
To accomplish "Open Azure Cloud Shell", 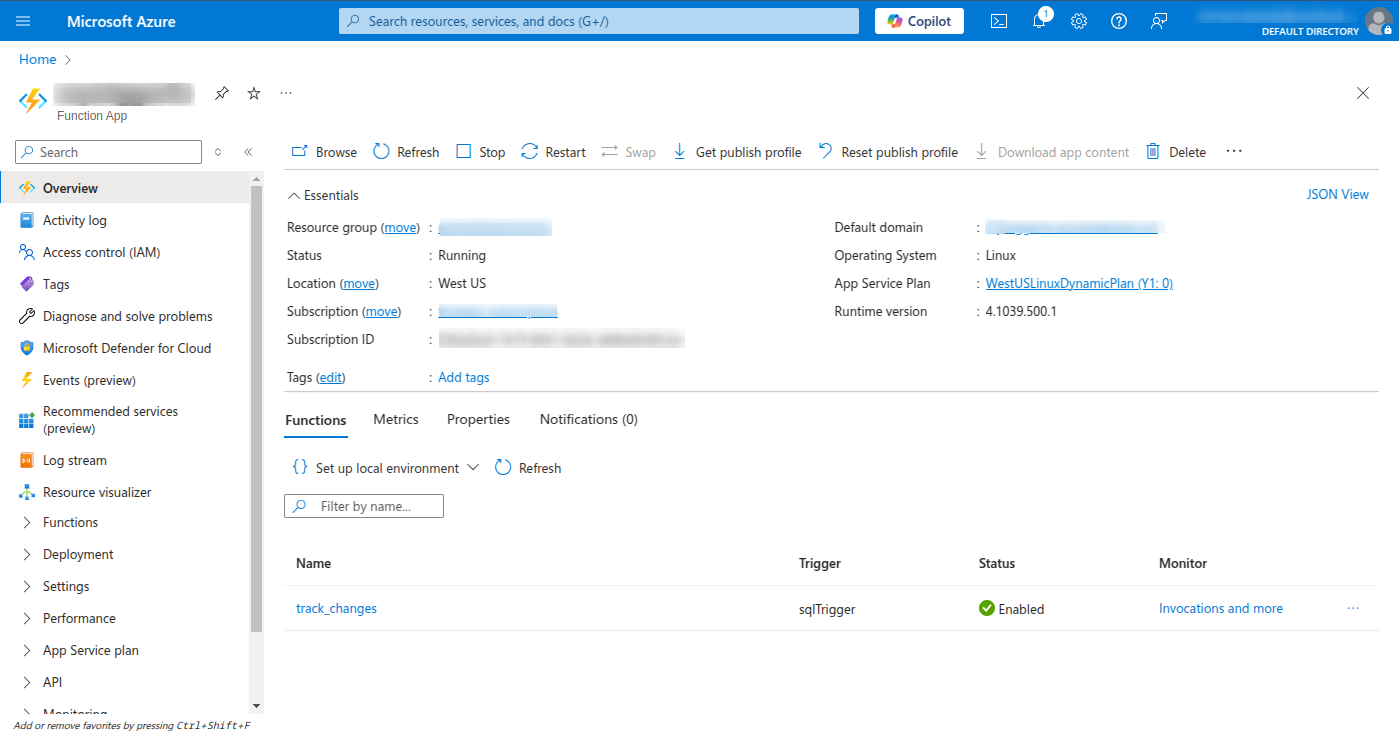I will pyautogui.click(x=998, y=20).
